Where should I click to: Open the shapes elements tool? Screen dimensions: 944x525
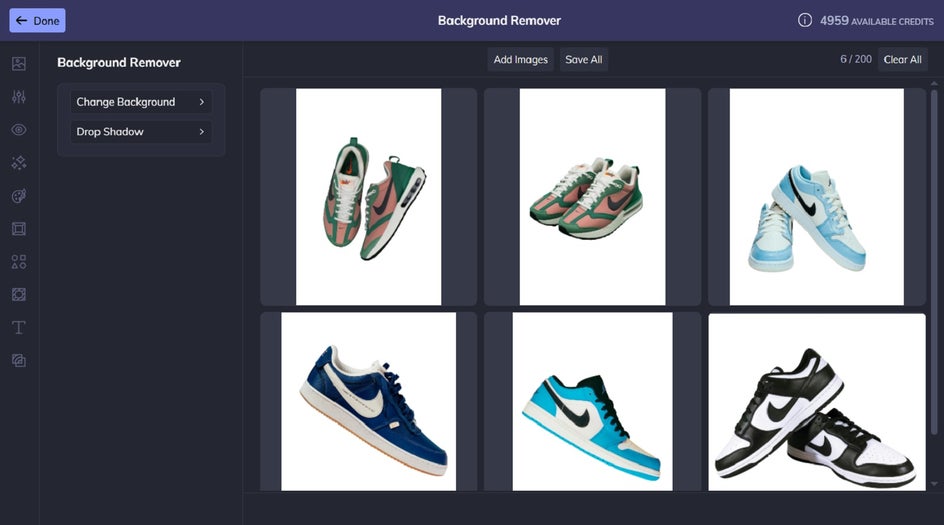19,261
